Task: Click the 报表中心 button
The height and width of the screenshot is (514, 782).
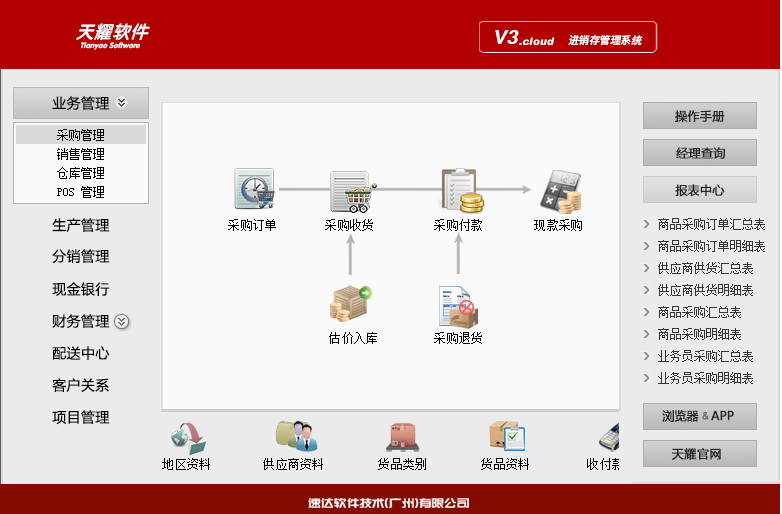Action: (700, 189)
